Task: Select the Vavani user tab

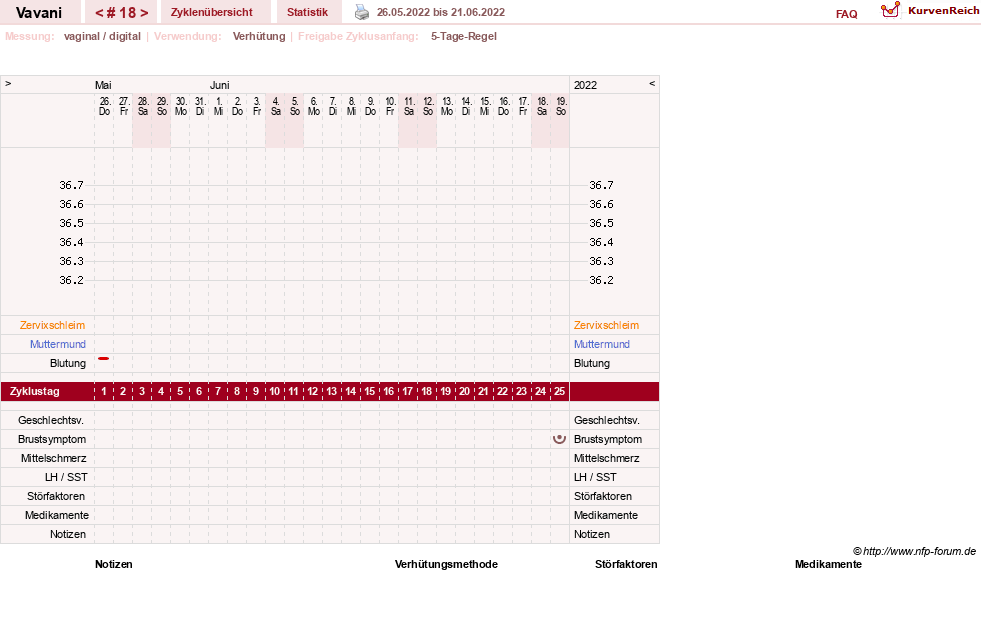Action: tap(39, 13)
